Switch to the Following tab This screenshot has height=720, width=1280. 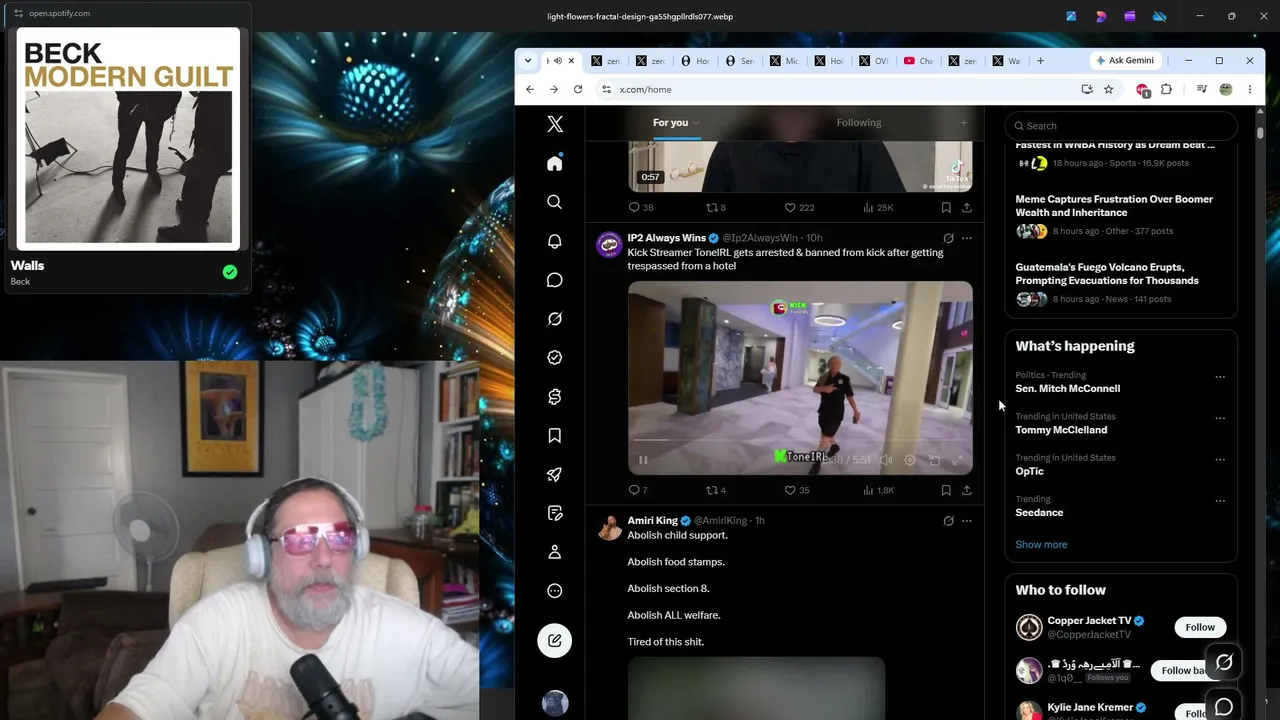point(859,123)
